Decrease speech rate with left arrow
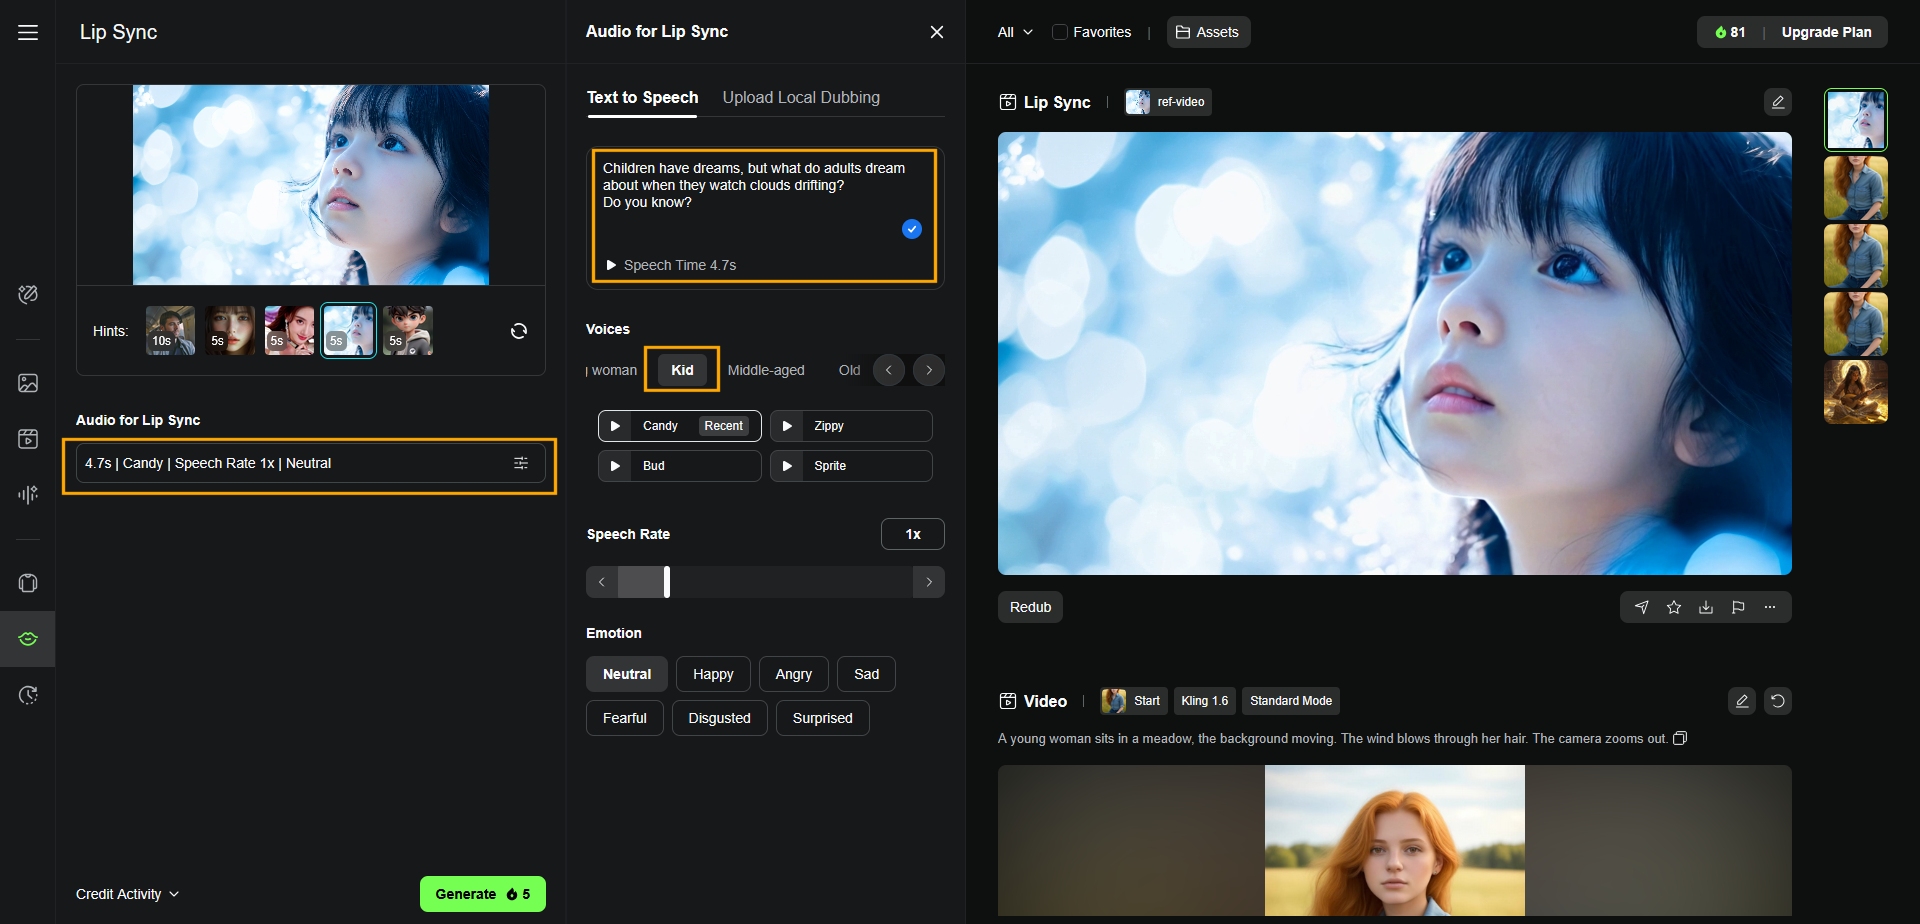This screenshot has height=924, width=1920. point(602,582)
